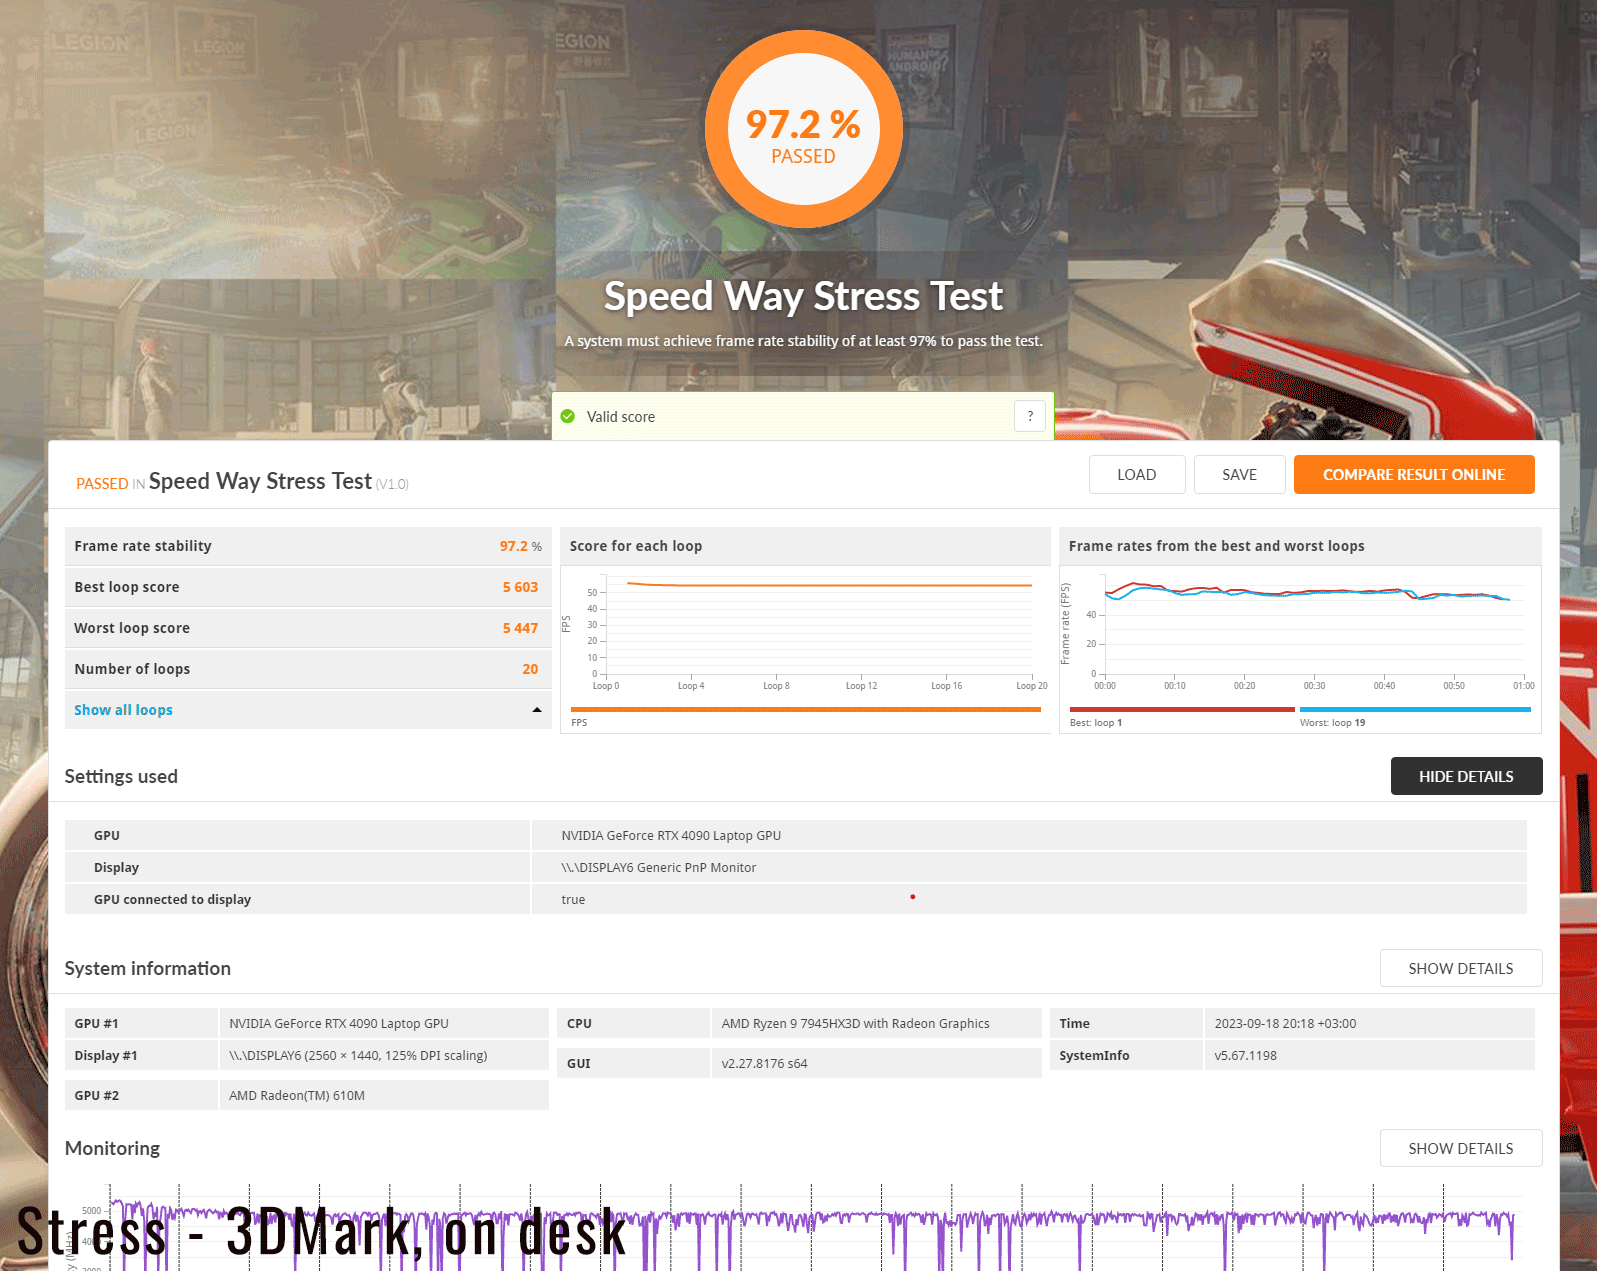
Task: Click the Display #1 DISPLAY6 resolution value
Action: [x=358, y=1056]
